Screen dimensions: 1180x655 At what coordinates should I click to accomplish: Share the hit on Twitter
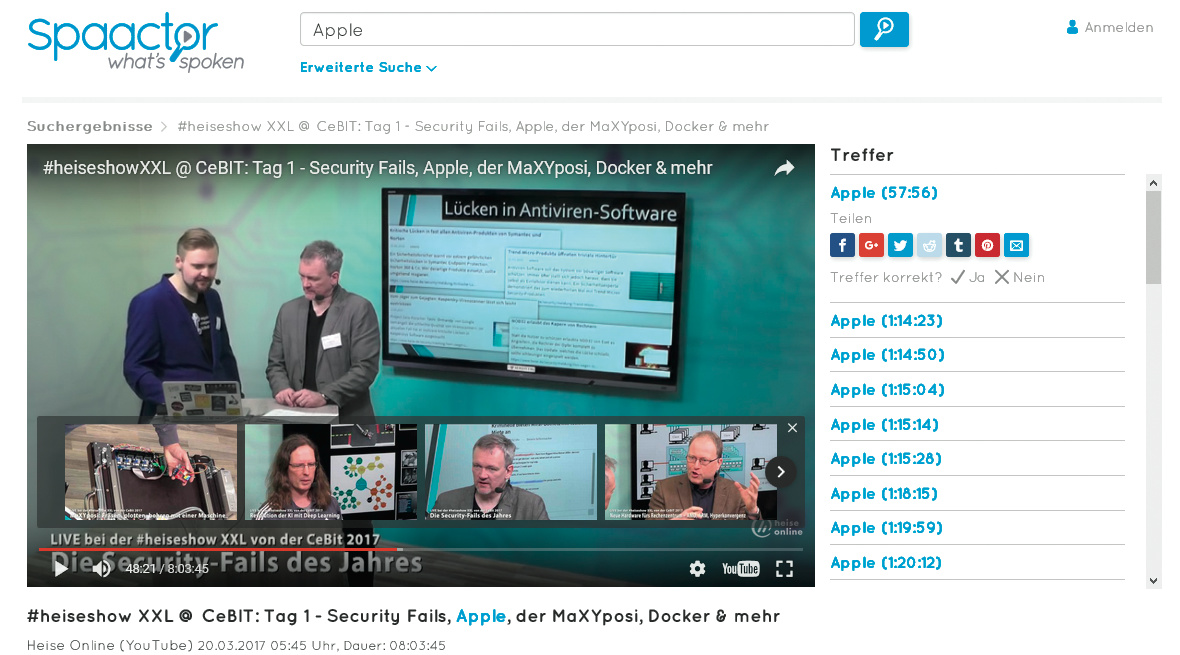900,245
